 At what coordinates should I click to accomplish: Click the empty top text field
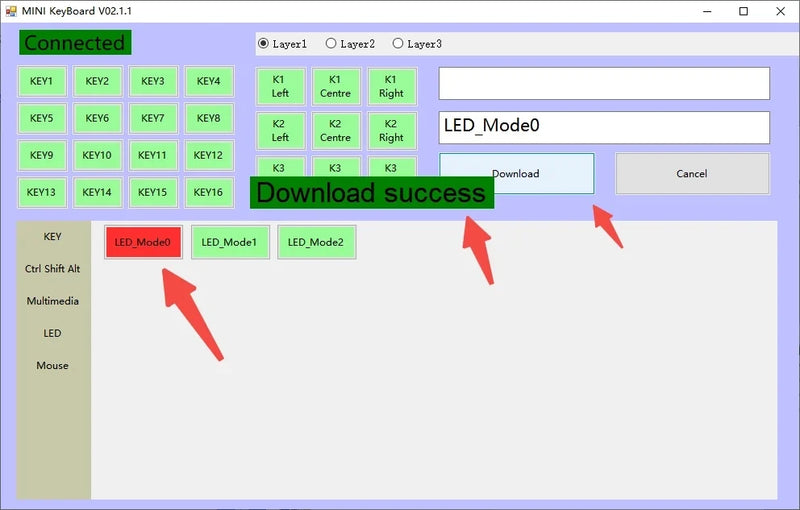604,84
